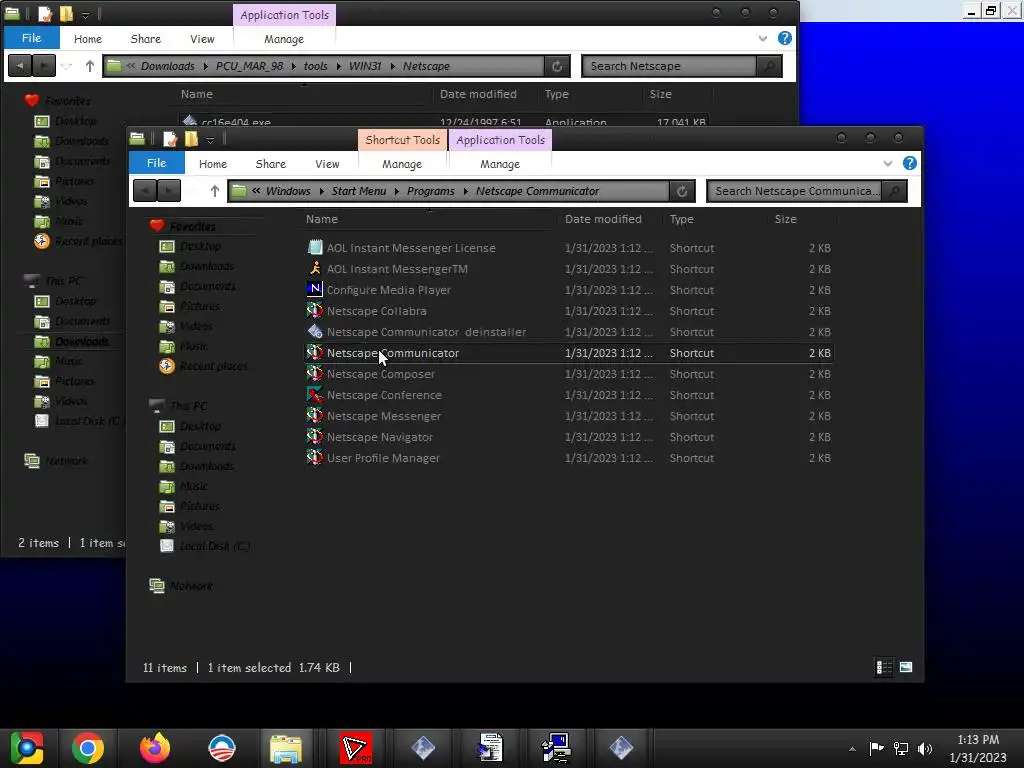Open network icon in system tray
The width and height of the screenshot is (1024, 768).
[x=901, y=748]
